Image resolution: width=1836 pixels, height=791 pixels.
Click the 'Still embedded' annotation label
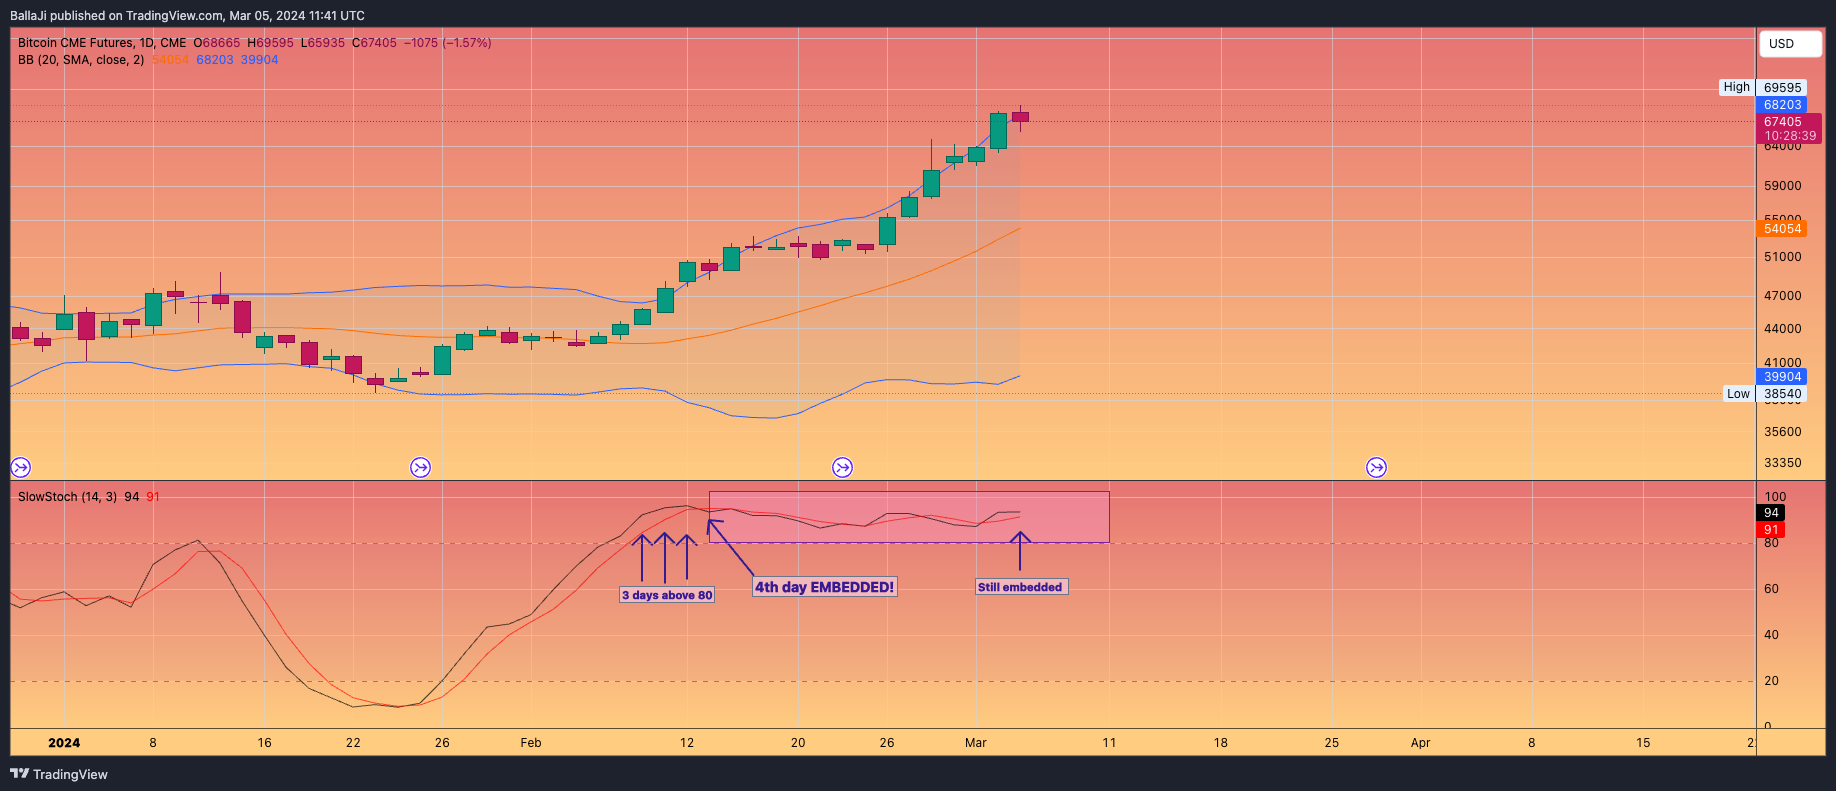pos(1021,587)
